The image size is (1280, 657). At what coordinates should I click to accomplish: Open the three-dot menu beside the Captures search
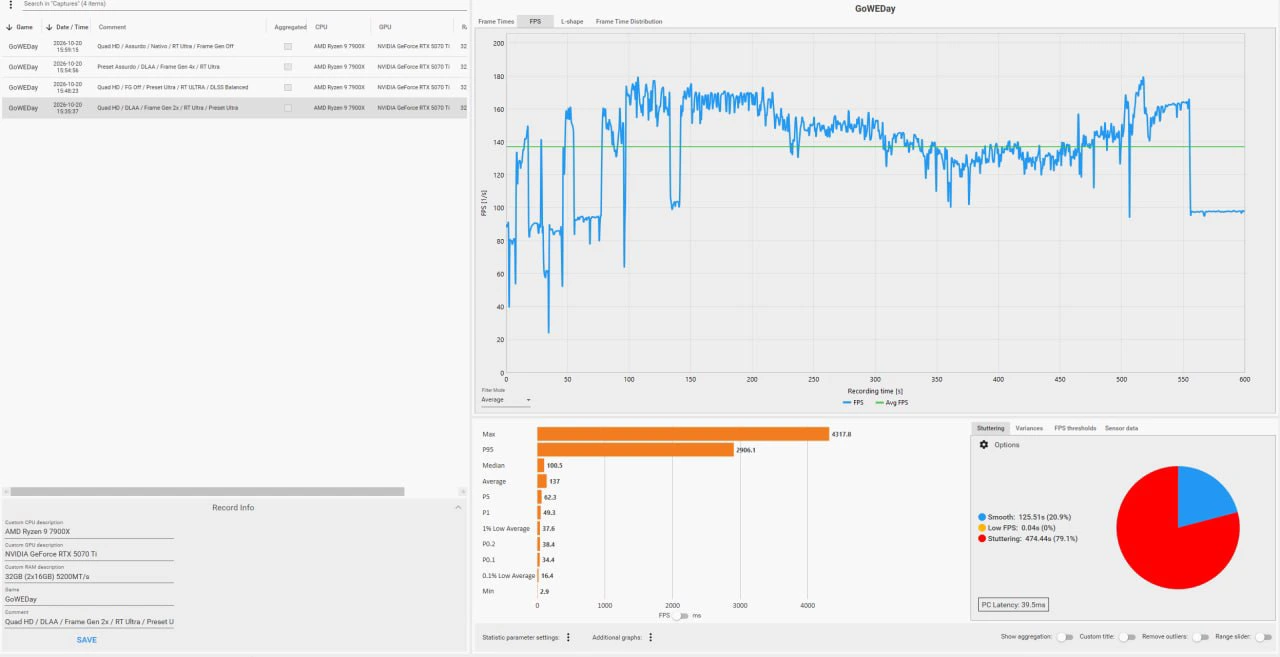point(10,4)
